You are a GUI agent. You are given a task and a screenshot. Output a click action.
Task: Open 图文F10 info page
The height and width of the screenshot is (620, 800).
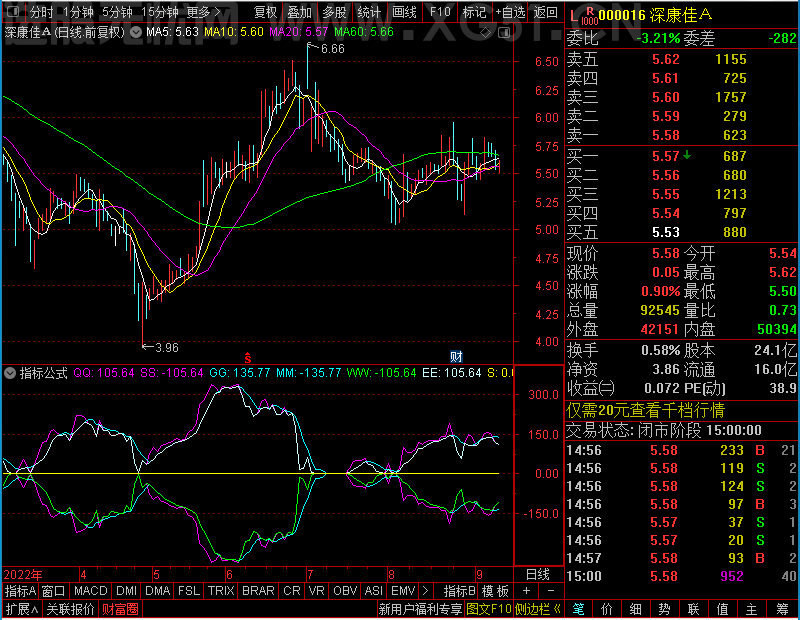coord(489,609)
